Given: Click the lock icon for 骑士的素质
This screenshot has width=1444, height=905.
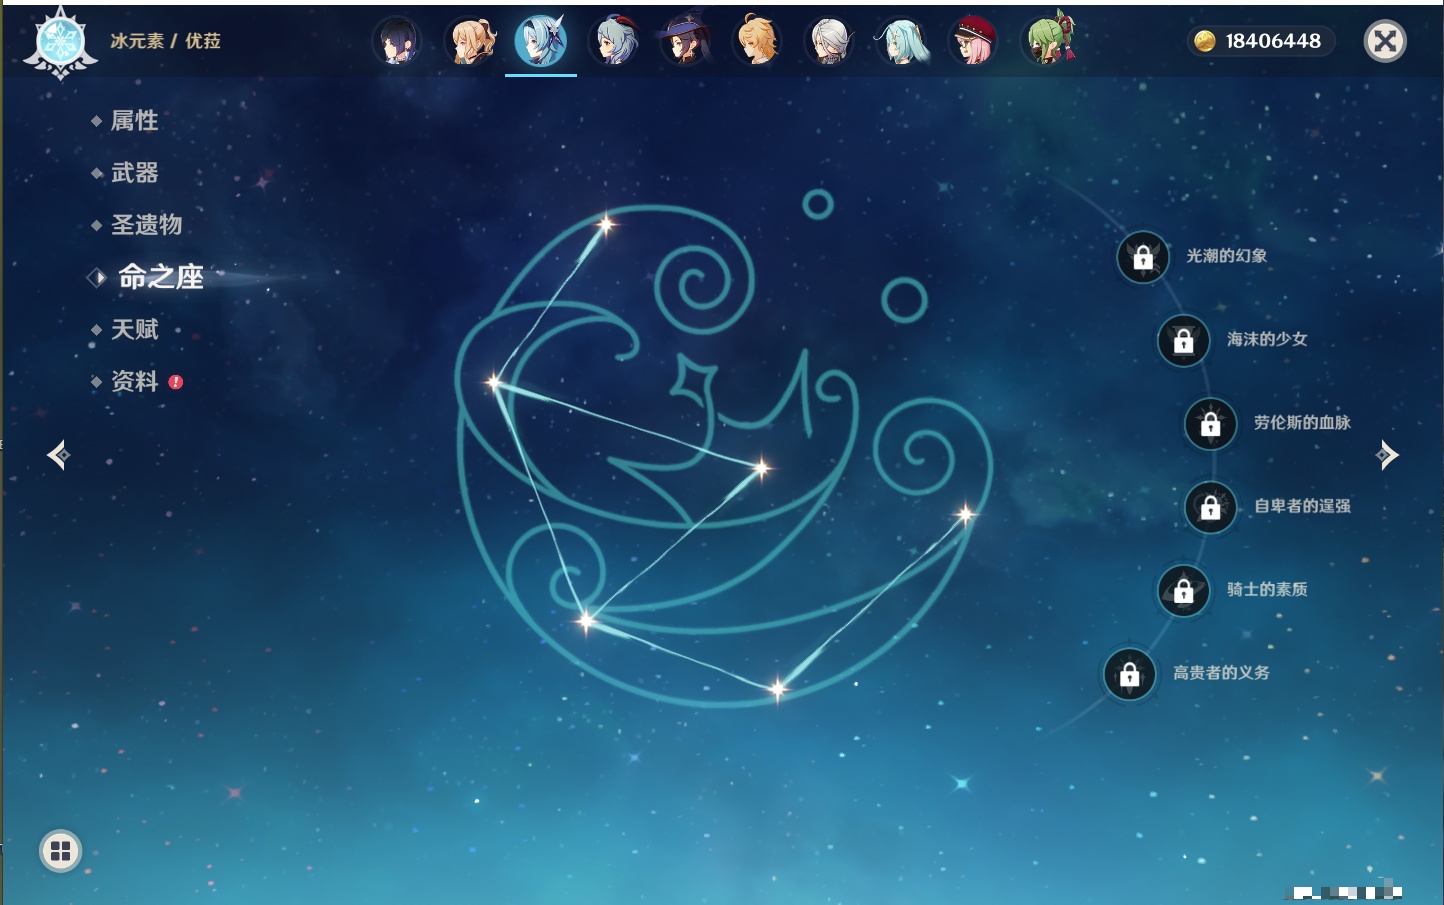Looking at the screenshot, I should tap(1184, 590).
